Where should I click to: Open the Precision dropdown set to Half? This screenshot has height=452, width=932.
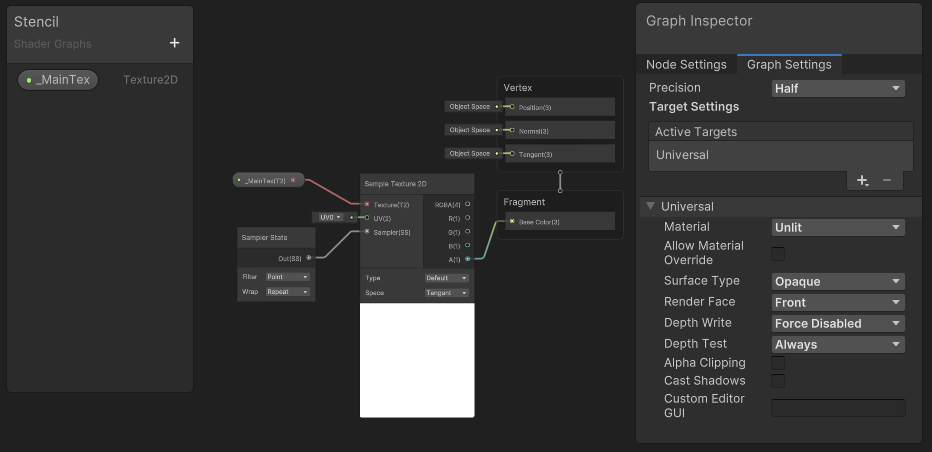(838, 89)
